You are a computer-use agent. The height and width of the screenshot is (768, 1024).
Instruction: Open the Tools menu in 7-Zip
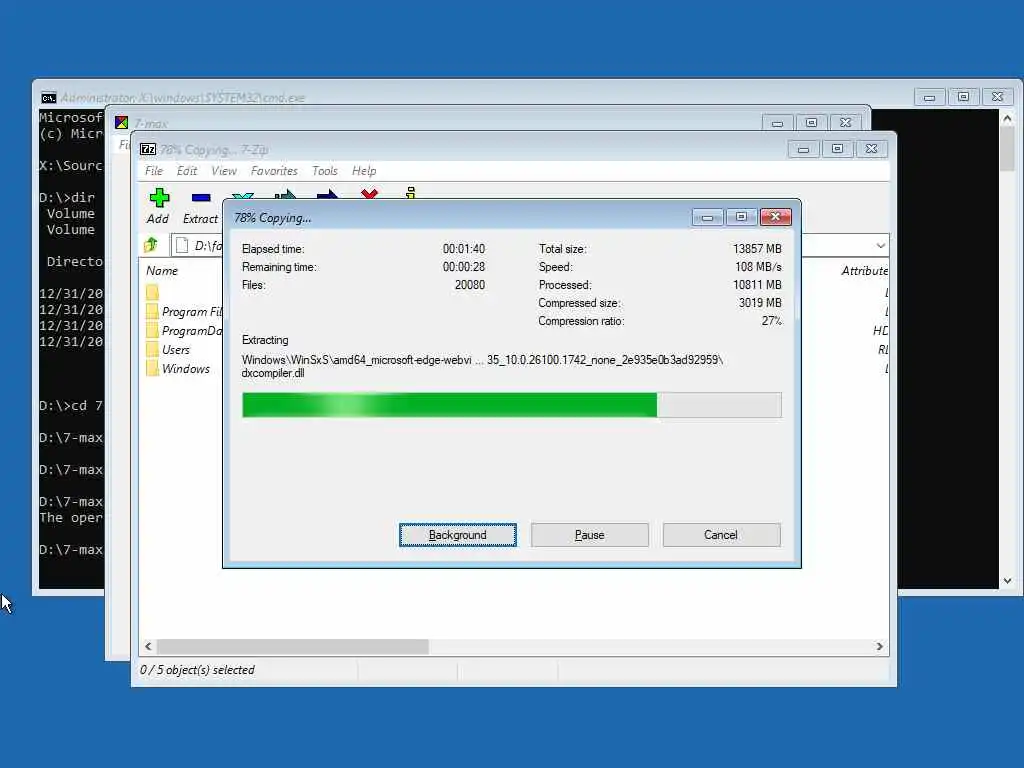(325, 171)
